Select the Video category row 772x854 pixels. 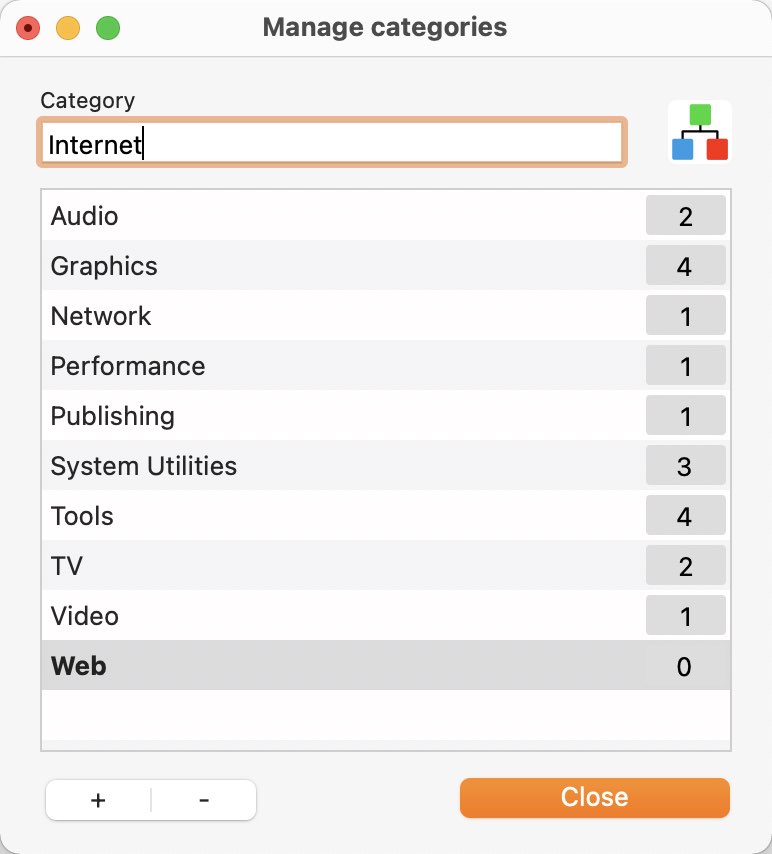tap(386, 616)
